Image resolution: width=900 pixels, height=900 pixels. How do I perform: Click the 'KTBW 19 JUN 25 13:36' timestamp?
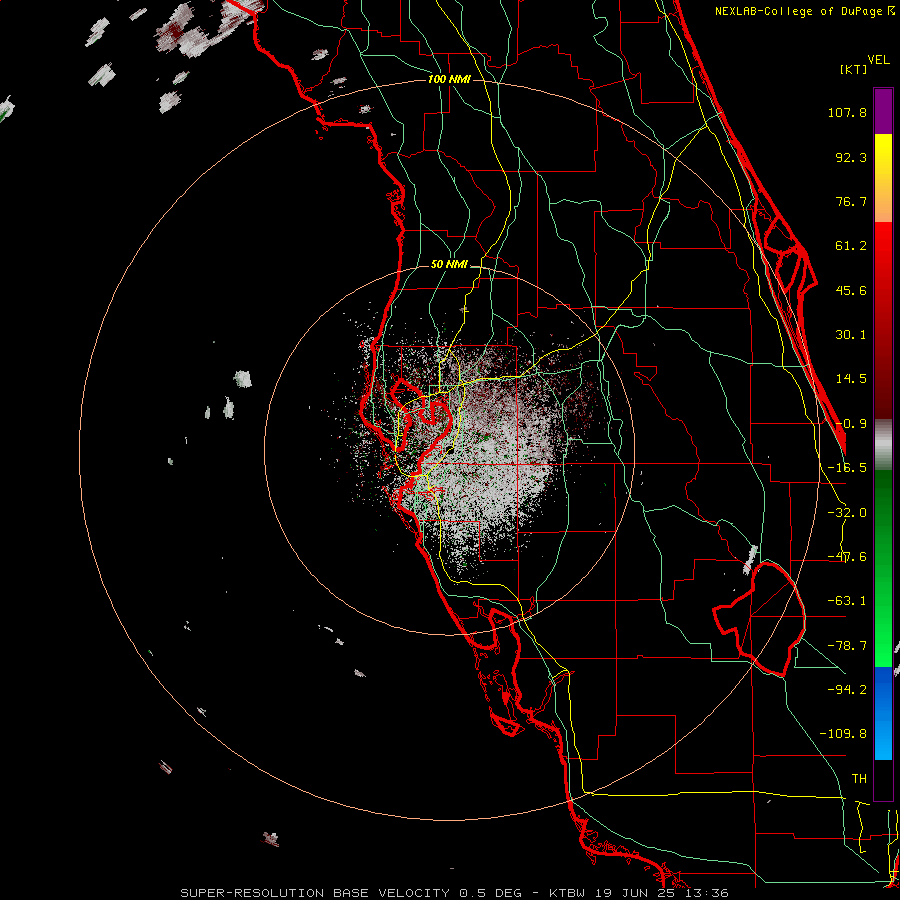pyautogui.click(x=639, y=893)
